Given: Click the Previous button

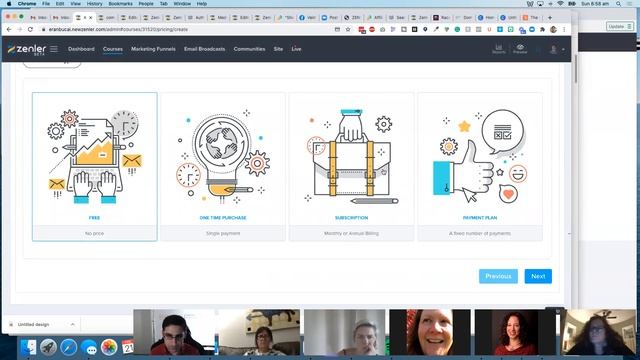Looking at the screenshot, I should (498, 276).
